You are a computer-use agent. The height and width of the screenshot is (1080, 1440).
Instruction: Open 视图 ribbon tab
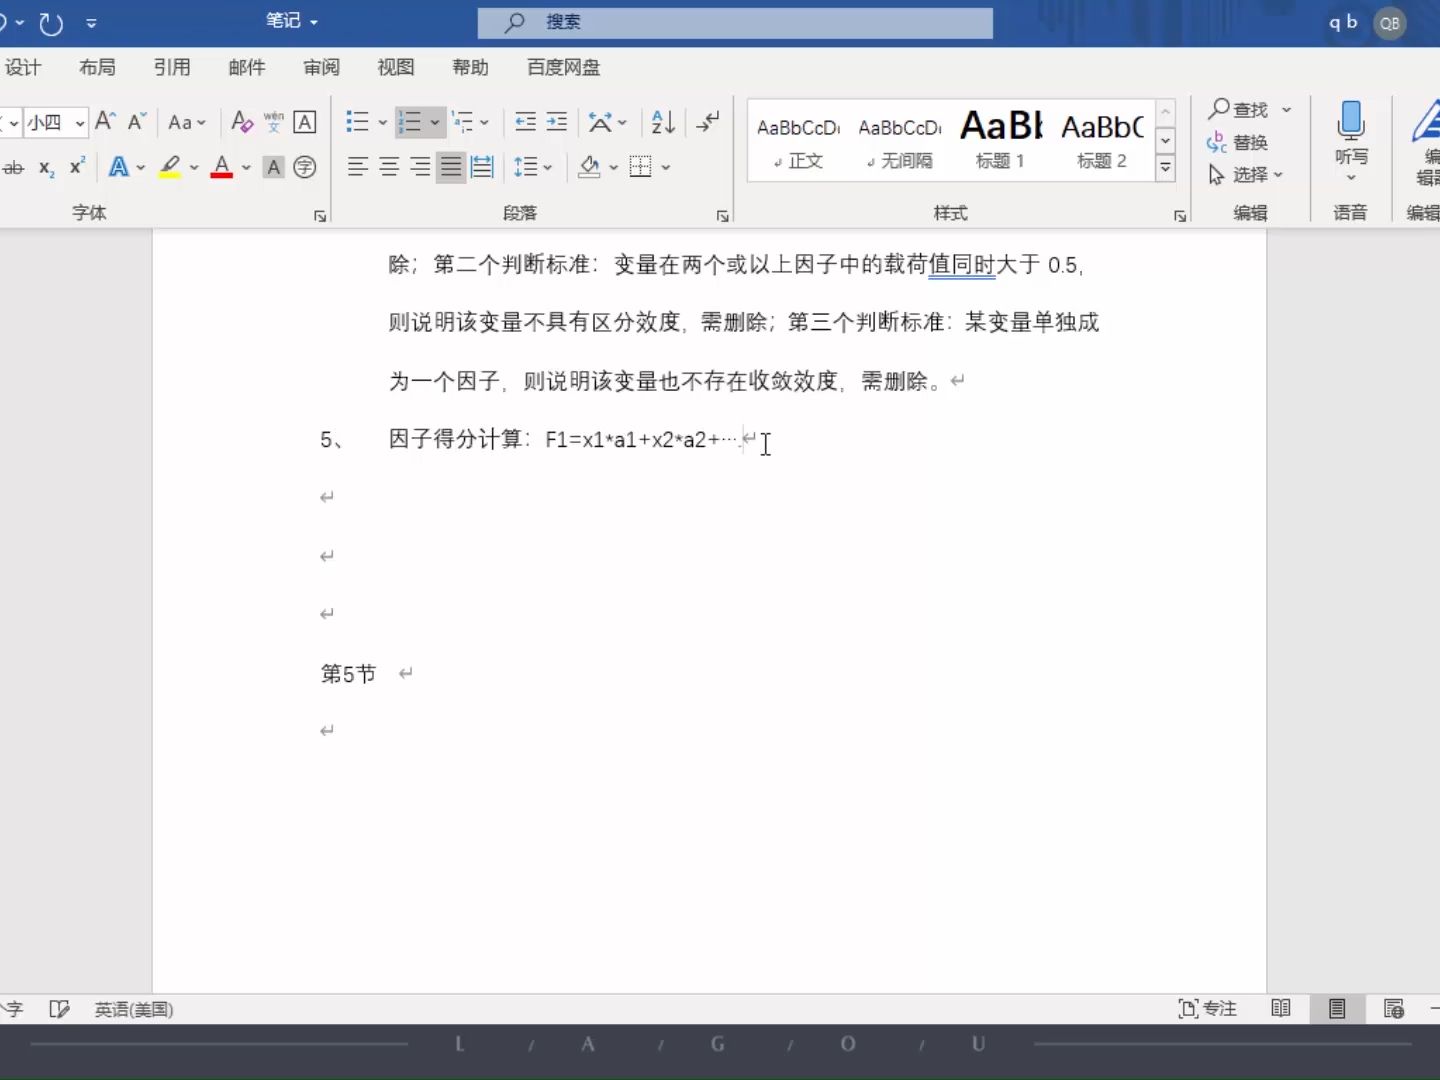[396, 68]
